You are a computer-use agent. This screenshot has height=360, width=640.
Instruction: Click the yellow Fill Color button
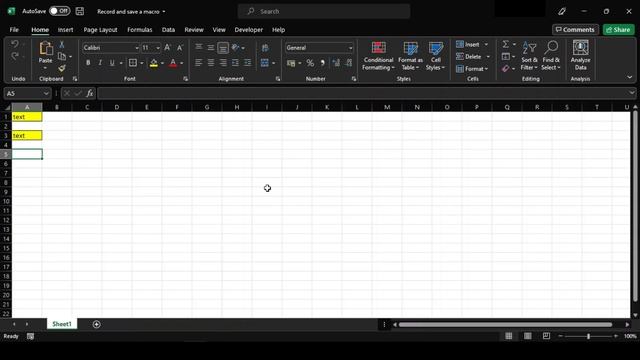click(154, 63)
